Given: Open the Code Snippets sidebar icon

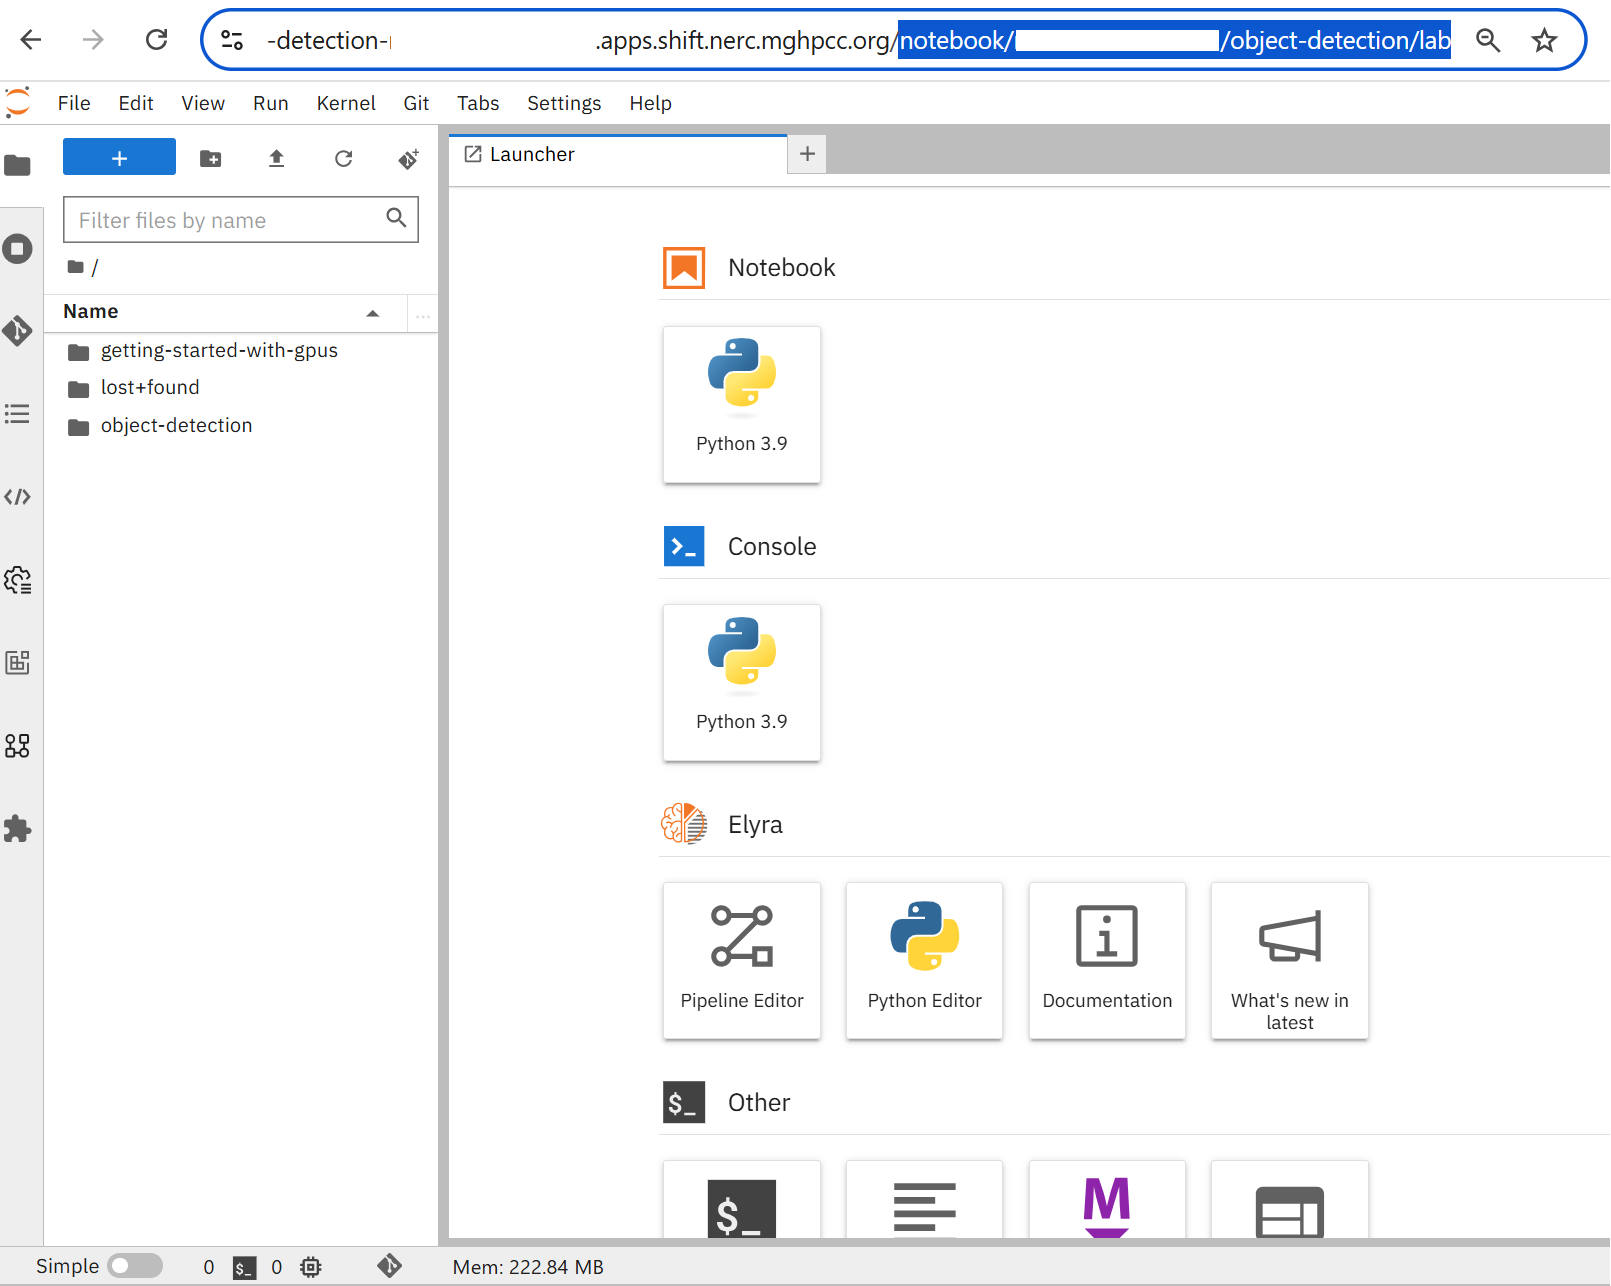Looking at the screenshot, I should [x=18, y=497].
